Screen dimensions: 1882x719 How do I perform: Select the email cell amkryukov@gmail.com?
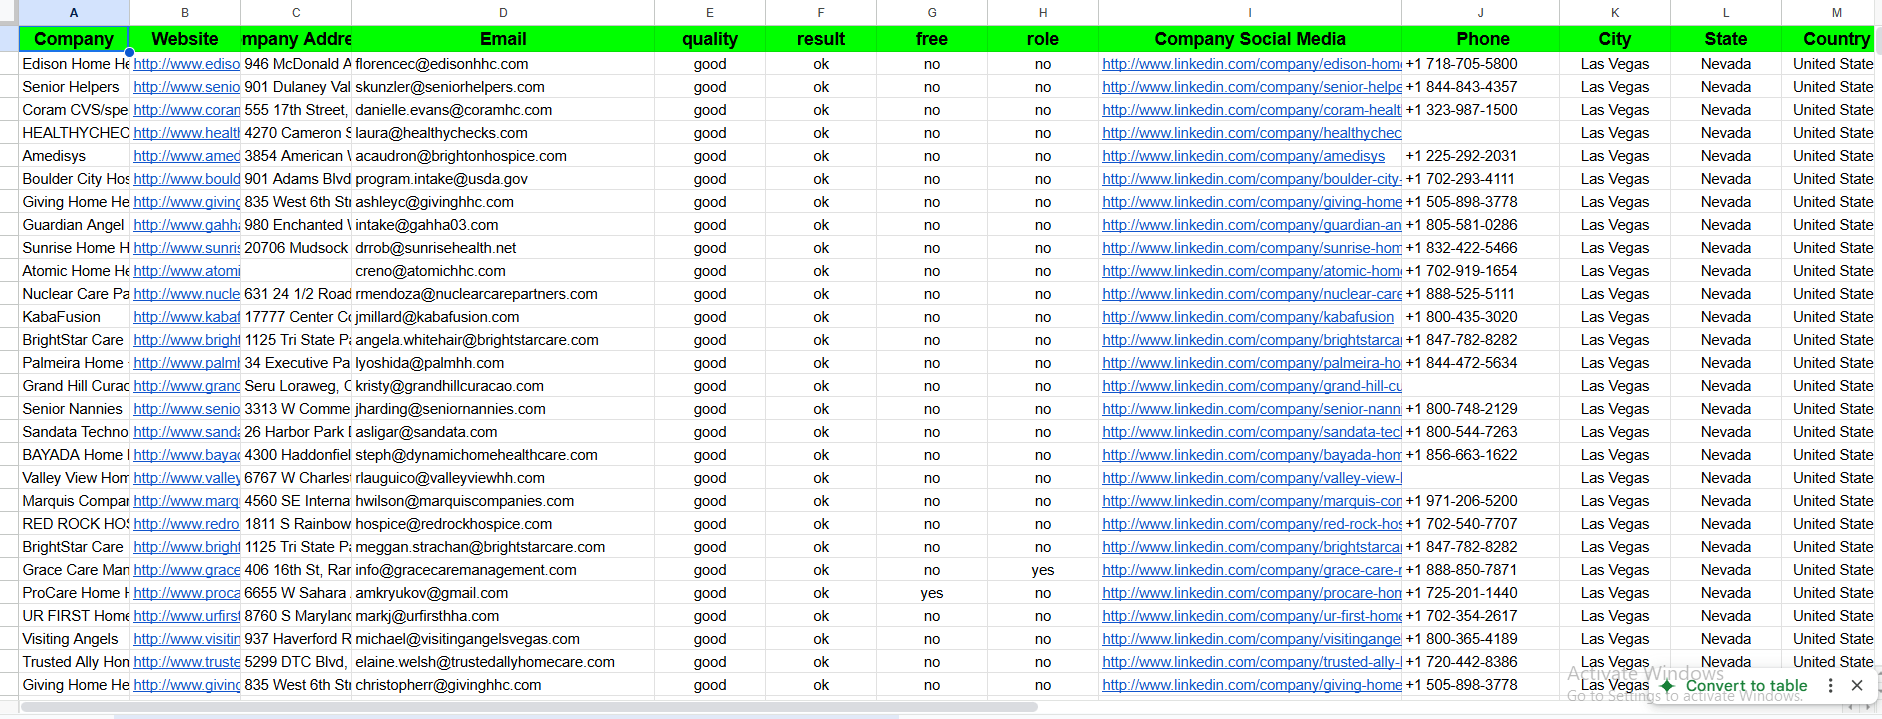503,593
